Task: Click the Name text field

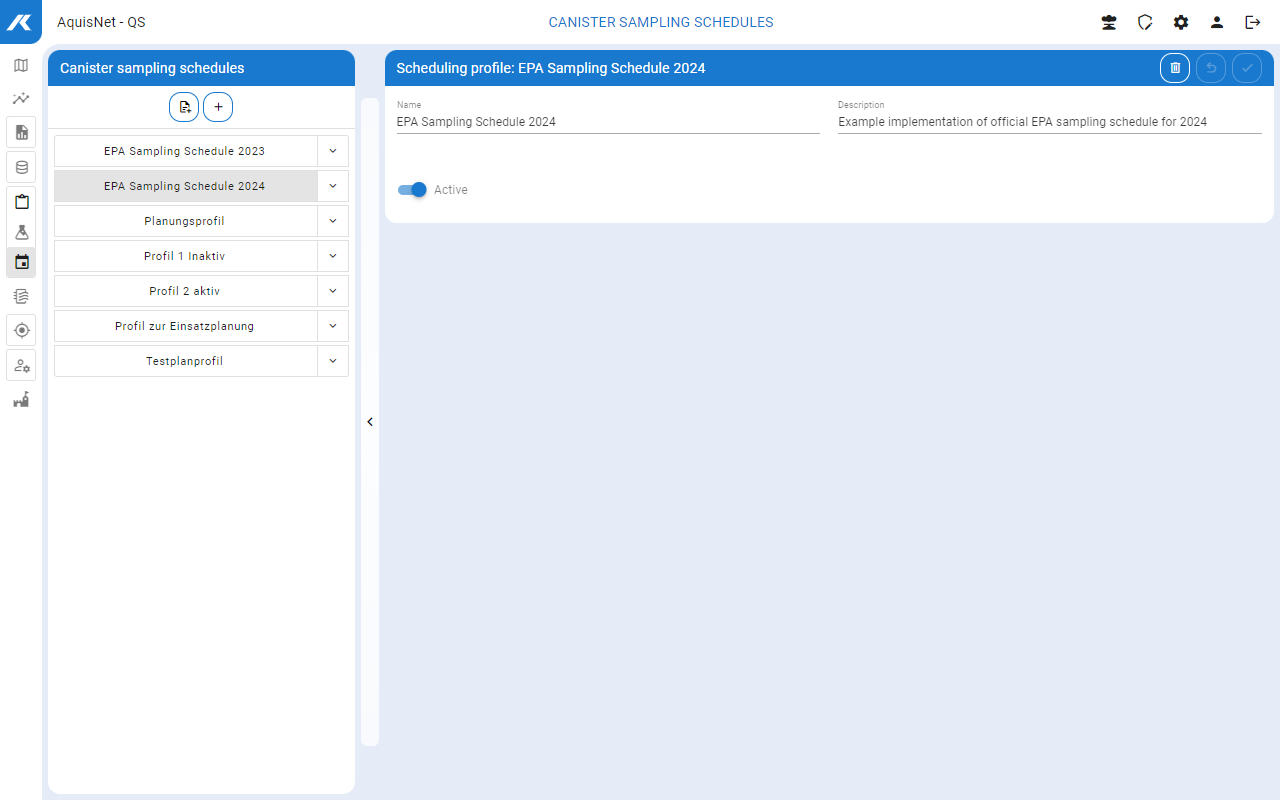Action: (607, 122)
